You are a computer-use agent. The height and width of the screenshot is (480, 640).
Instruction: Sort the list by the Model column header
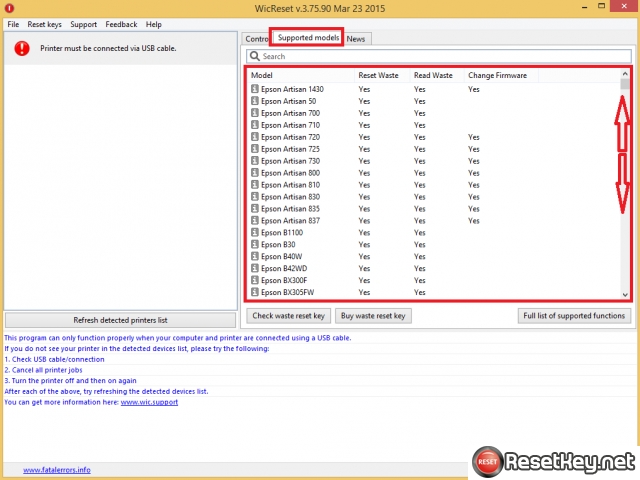click(x=262, y=76)
